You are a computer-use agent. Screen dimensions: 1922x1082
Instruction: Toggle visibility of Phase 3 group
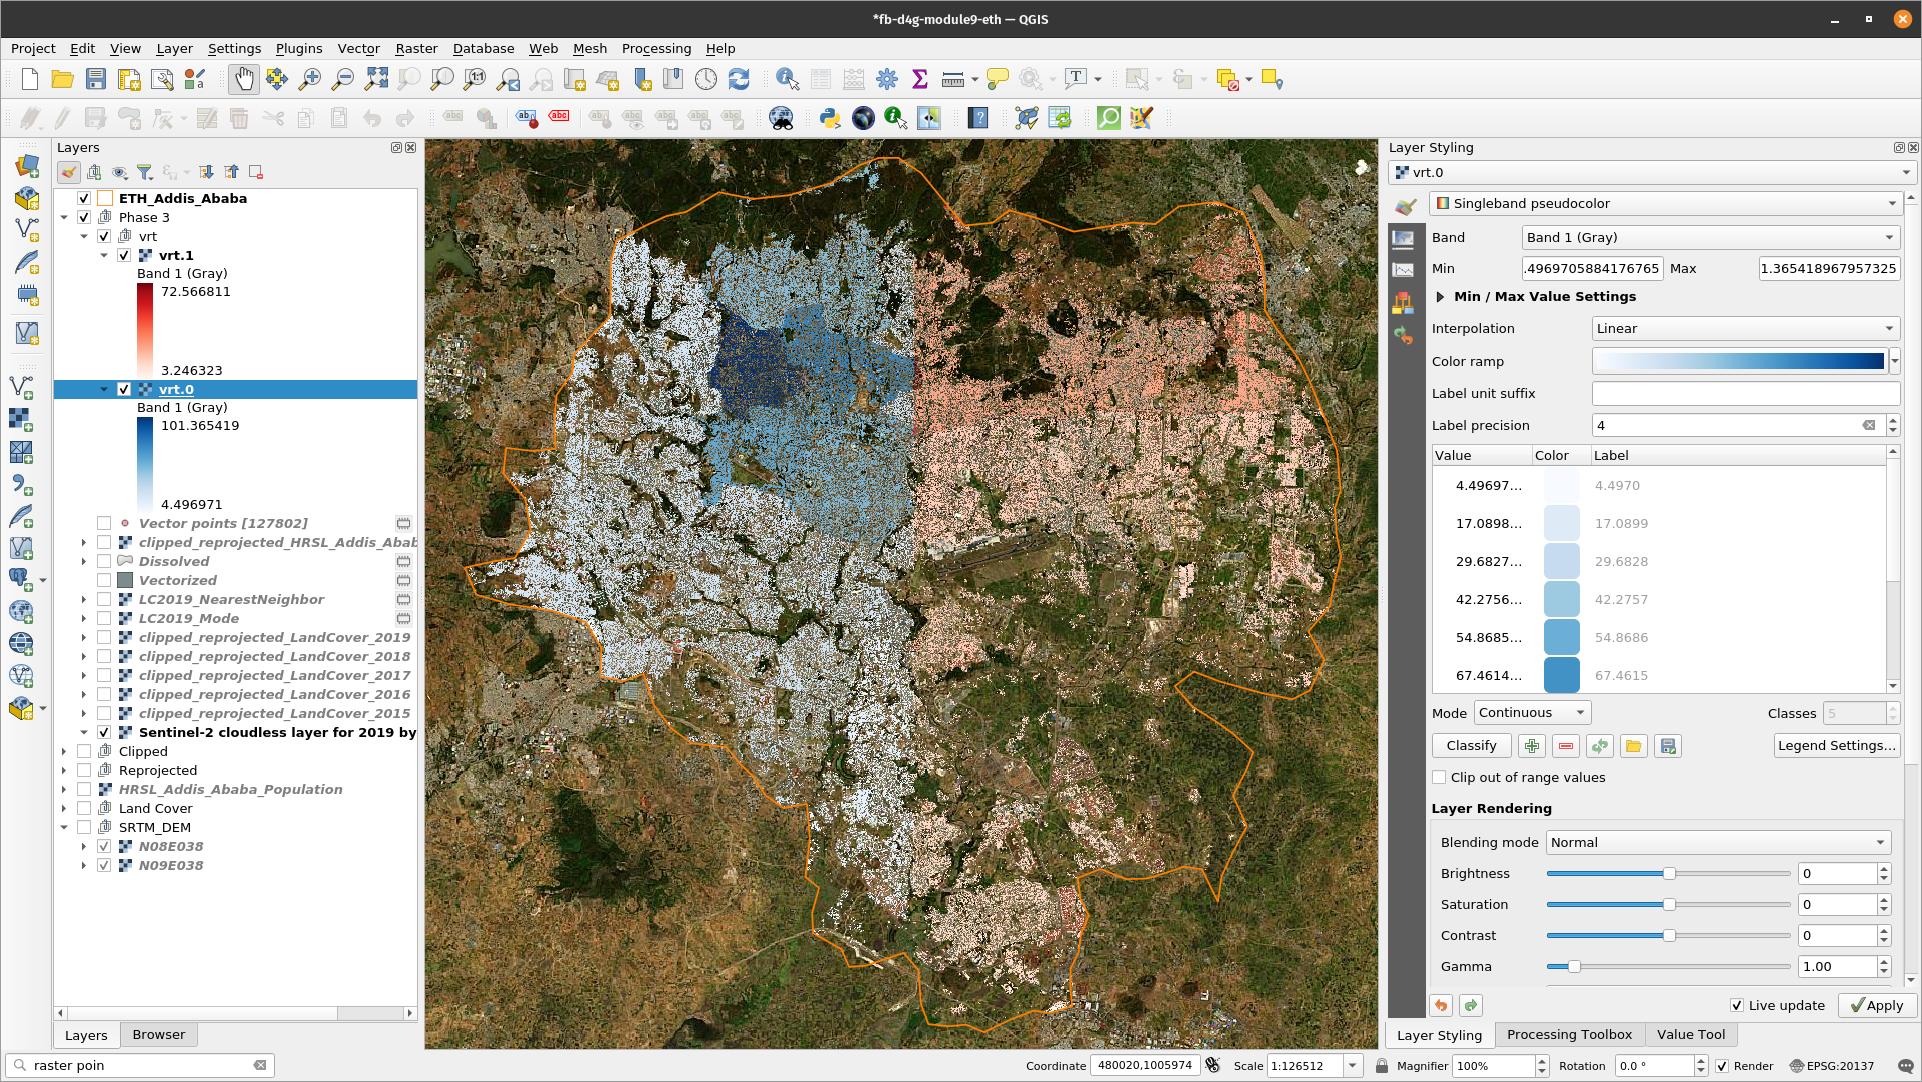click(84, 217)
